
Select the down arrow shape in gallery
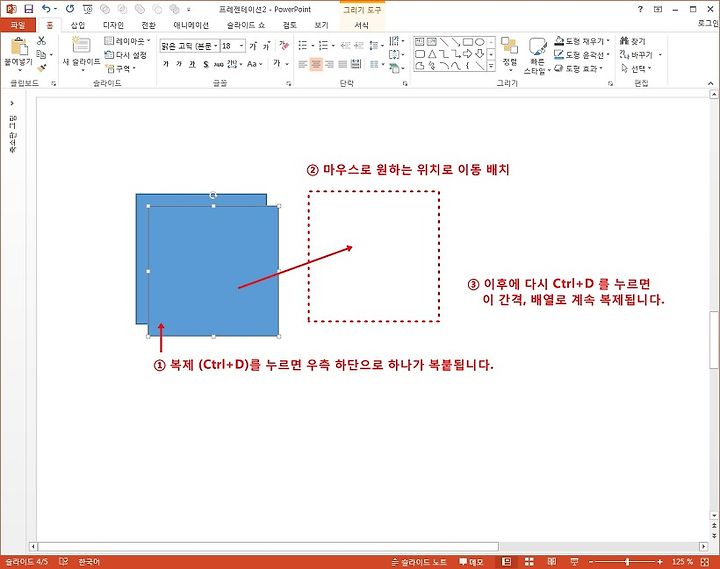point(479,54)
